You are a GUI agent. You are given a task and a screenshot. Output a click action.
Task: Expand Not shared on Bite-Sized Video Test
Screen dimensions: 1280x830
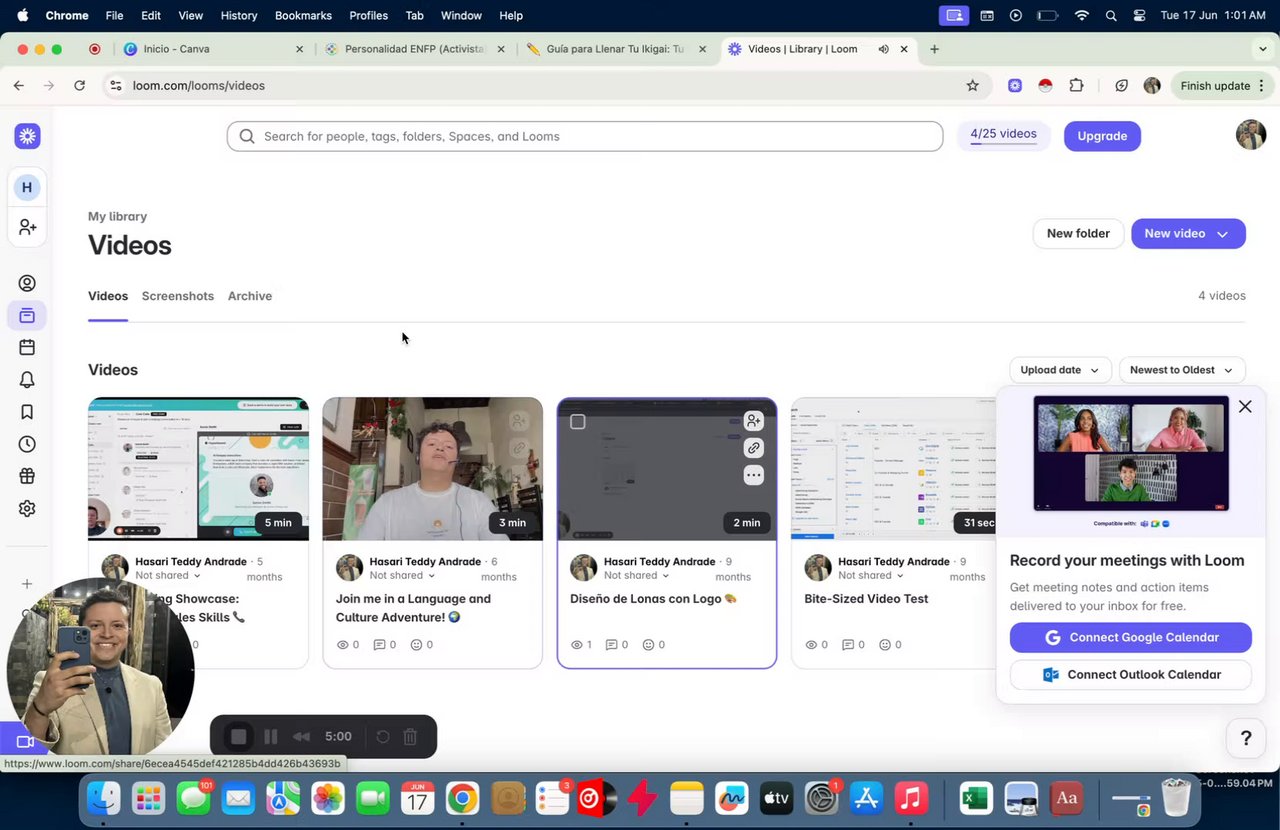pyautogui.click(x=871, y=576)
